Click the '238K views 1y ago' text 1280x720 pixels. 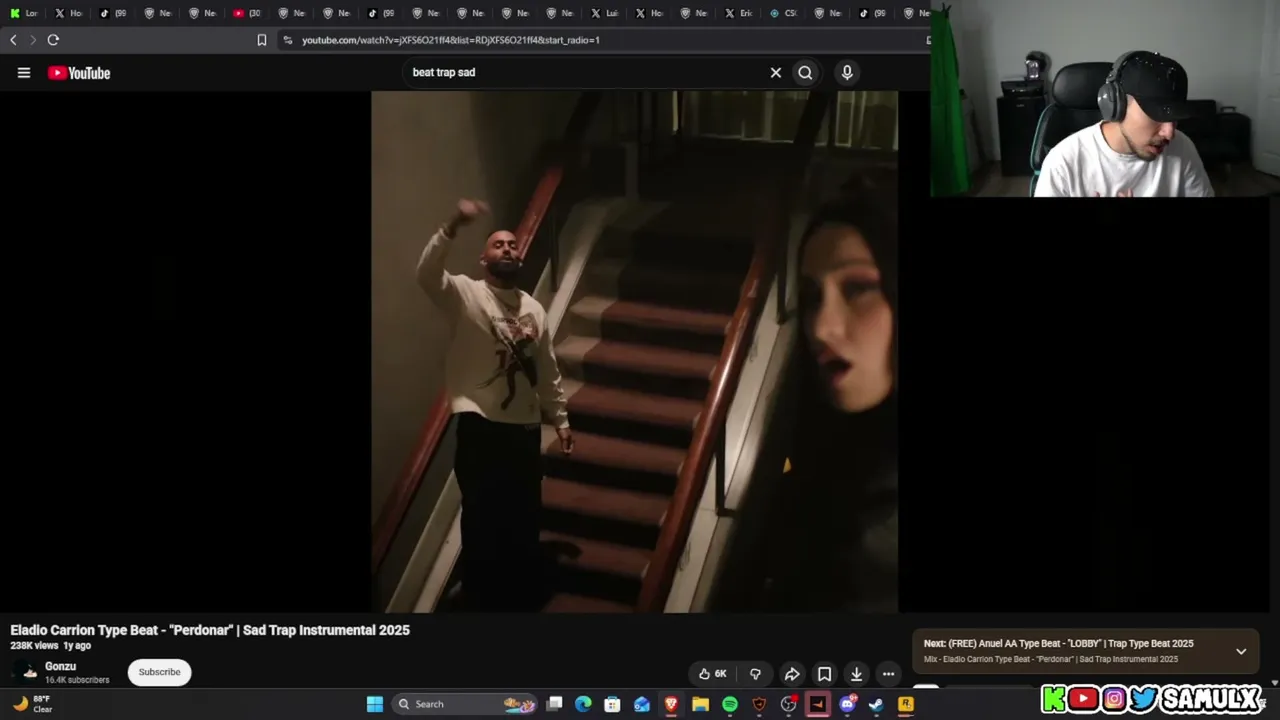coord(50,646)
